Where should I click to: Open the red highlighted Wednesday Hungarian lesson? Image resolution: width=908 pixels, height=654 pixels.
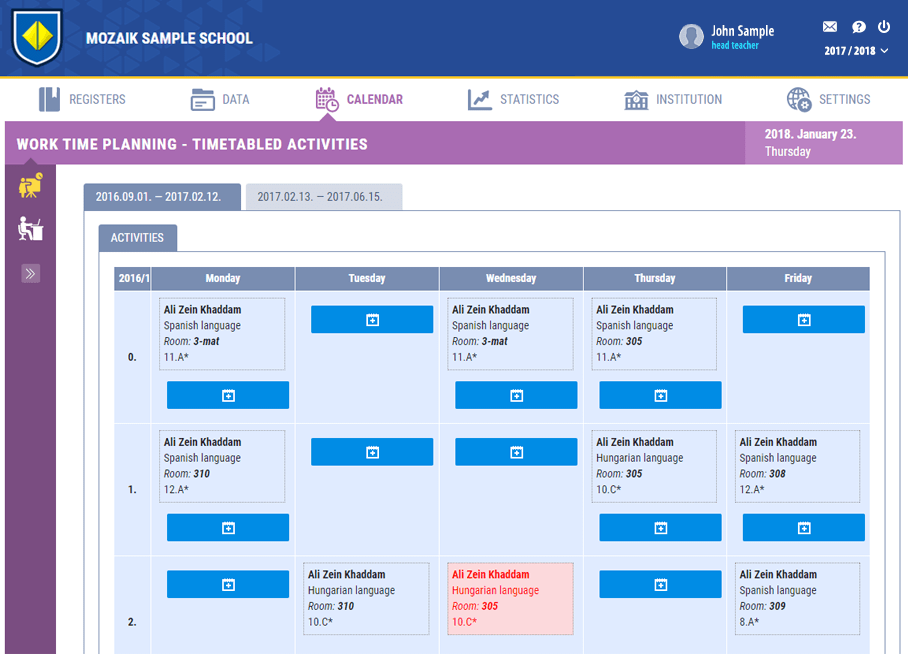click(x=510, y=599)
